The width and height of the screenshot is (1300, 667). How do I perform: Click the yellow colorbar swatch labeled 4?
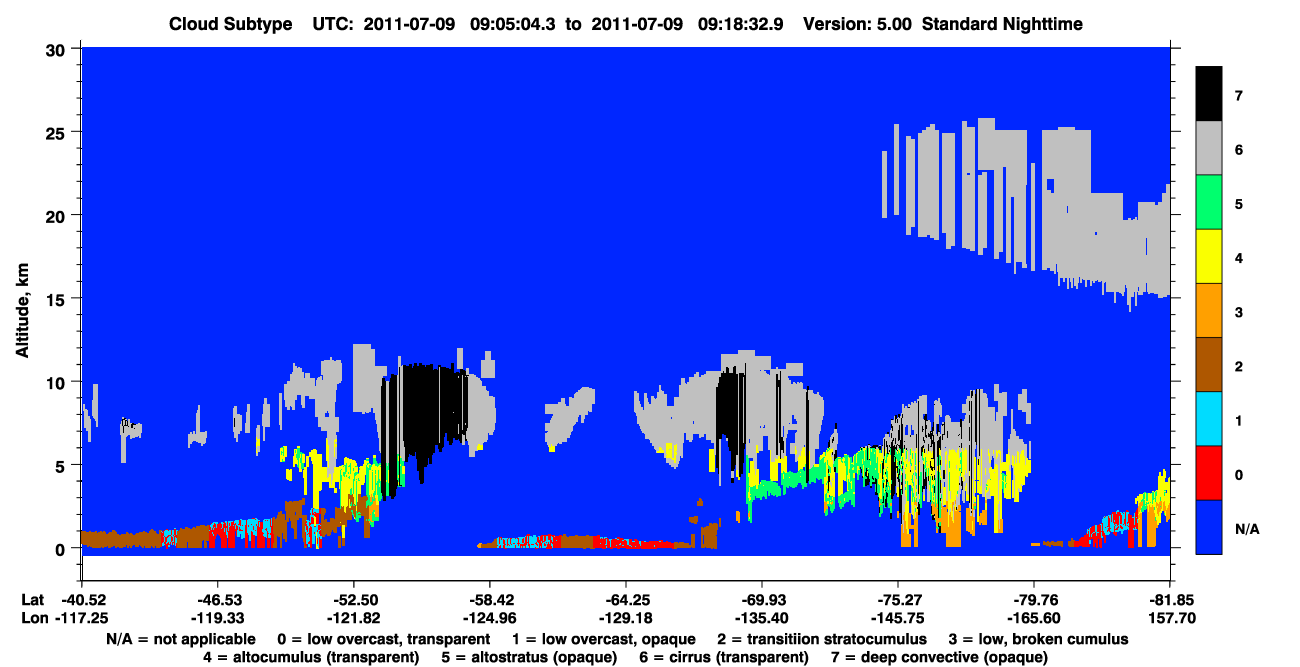[1209, 257]
